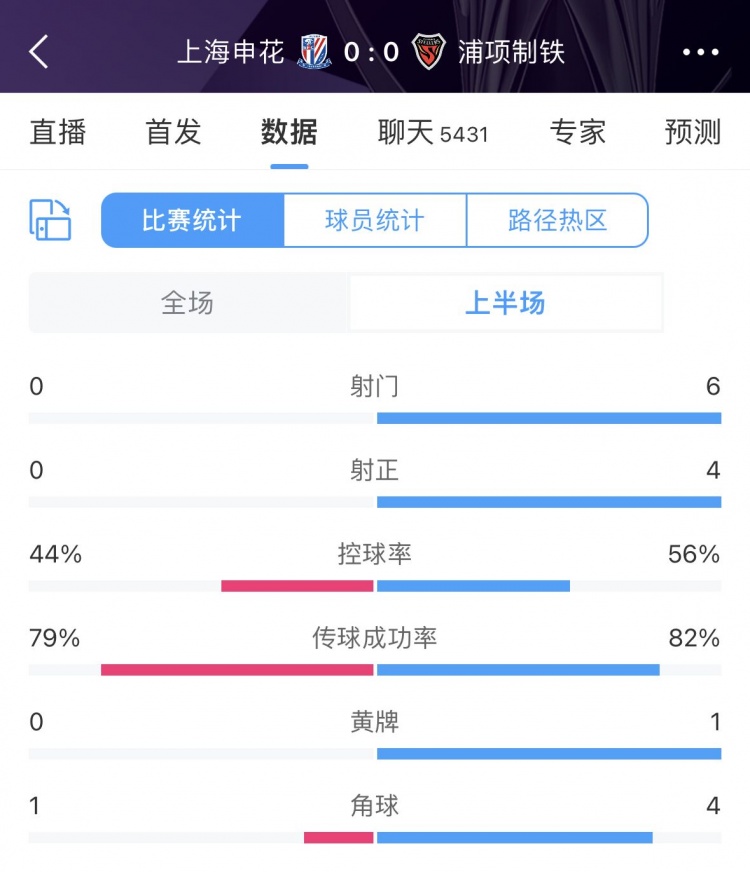Switch to the 直播 tab
The width and height of the screenshot is (750, 872).
point(58,132)
